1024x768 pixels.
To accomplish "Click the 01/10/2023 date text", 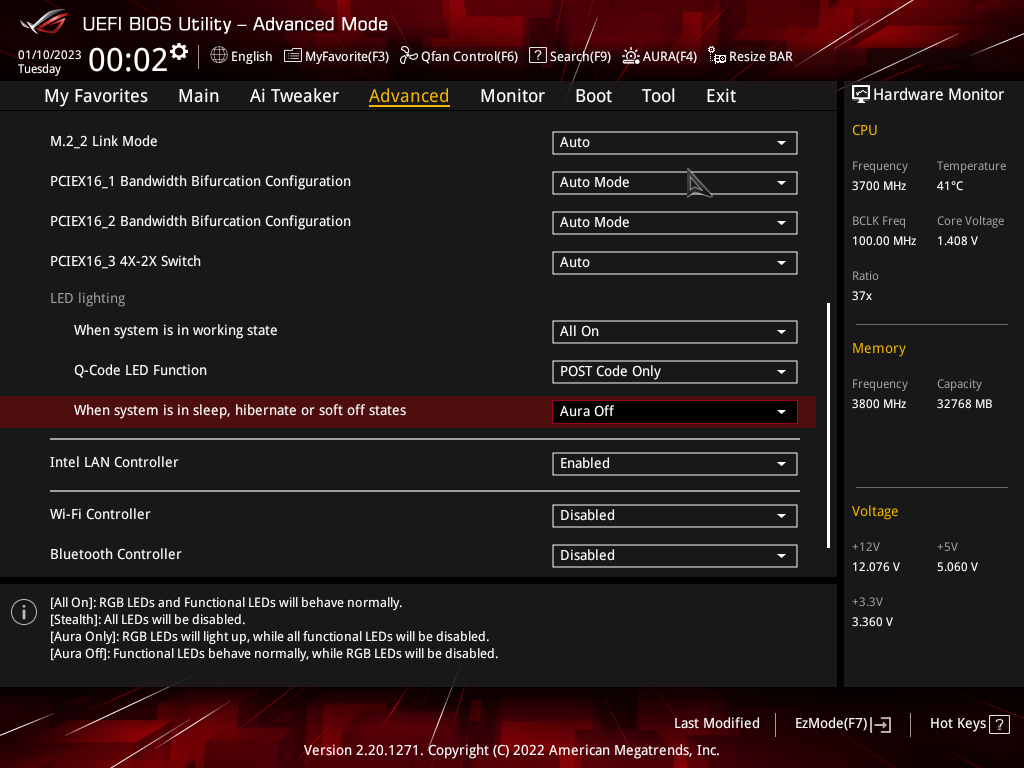I will [49, 55].
